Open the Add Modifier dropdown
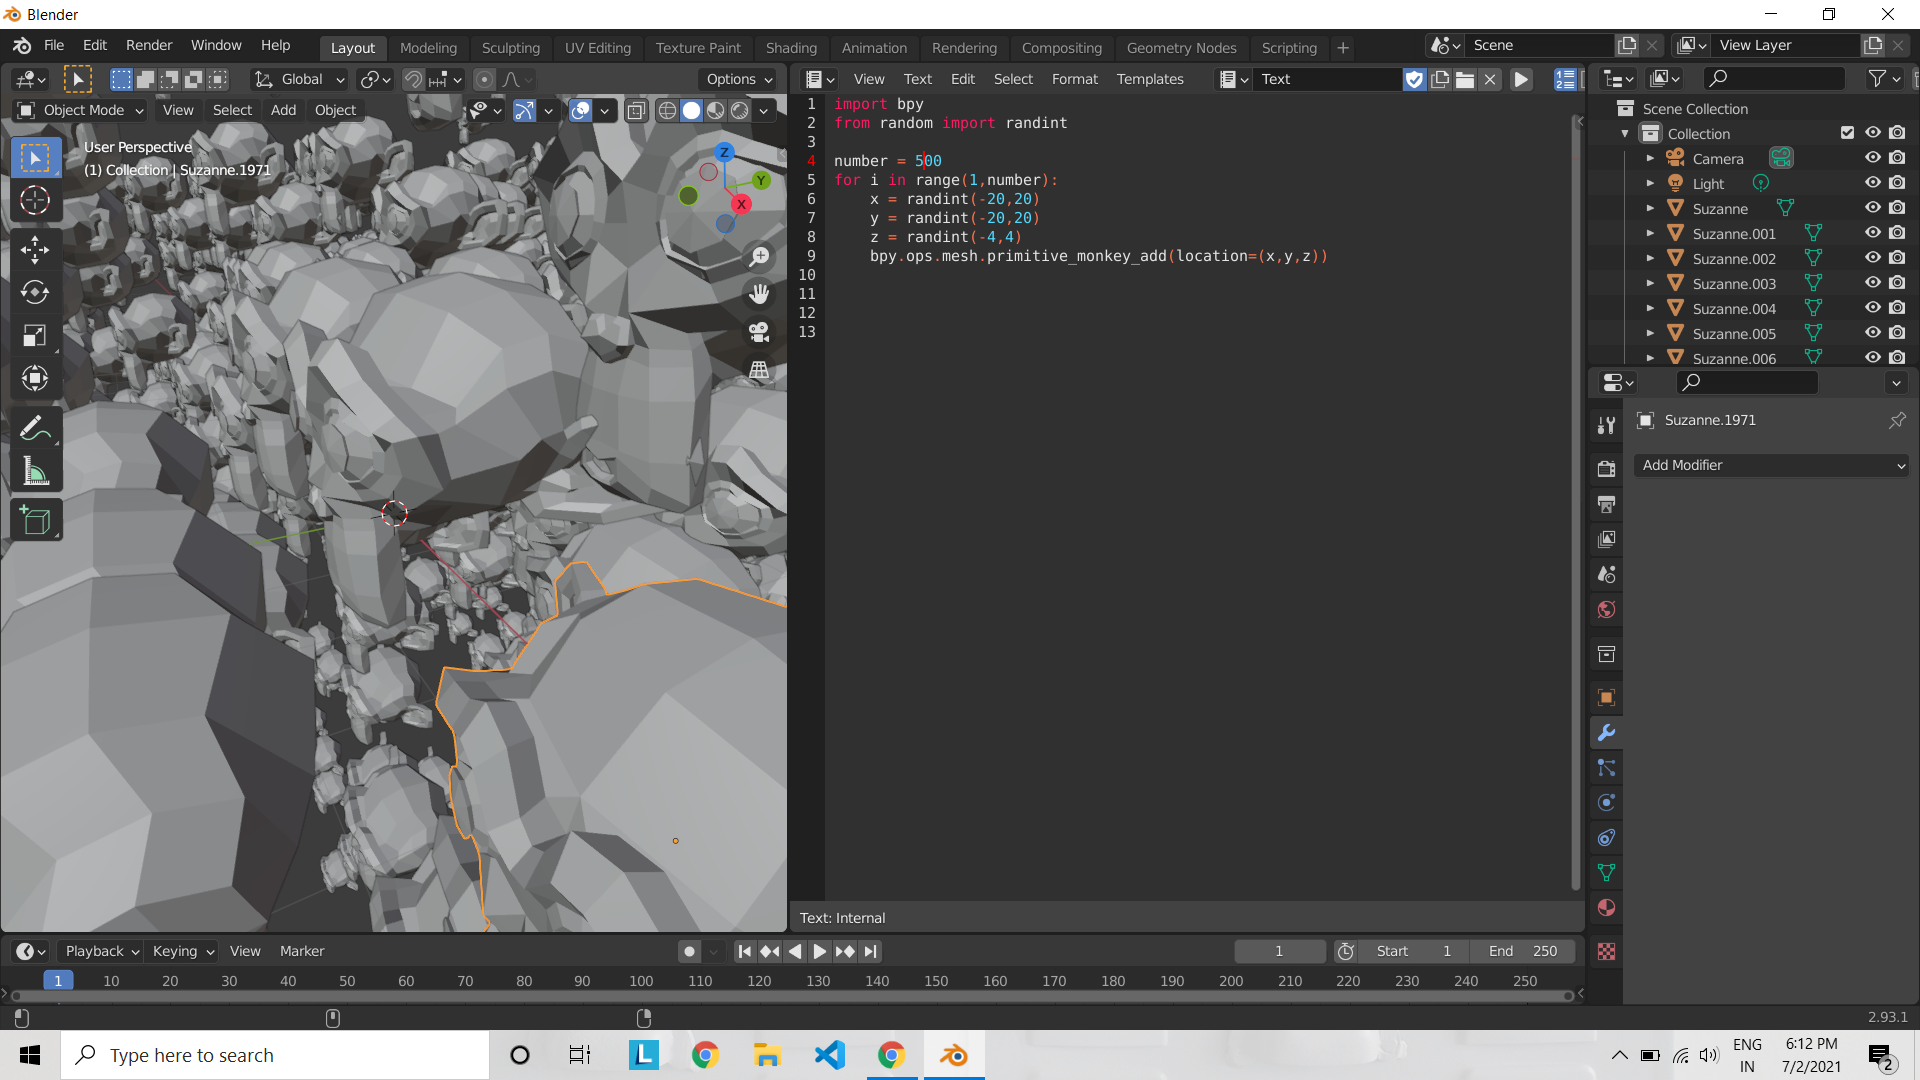The width and height of the screenshot is (1920, 1080). coord(1771,465)
